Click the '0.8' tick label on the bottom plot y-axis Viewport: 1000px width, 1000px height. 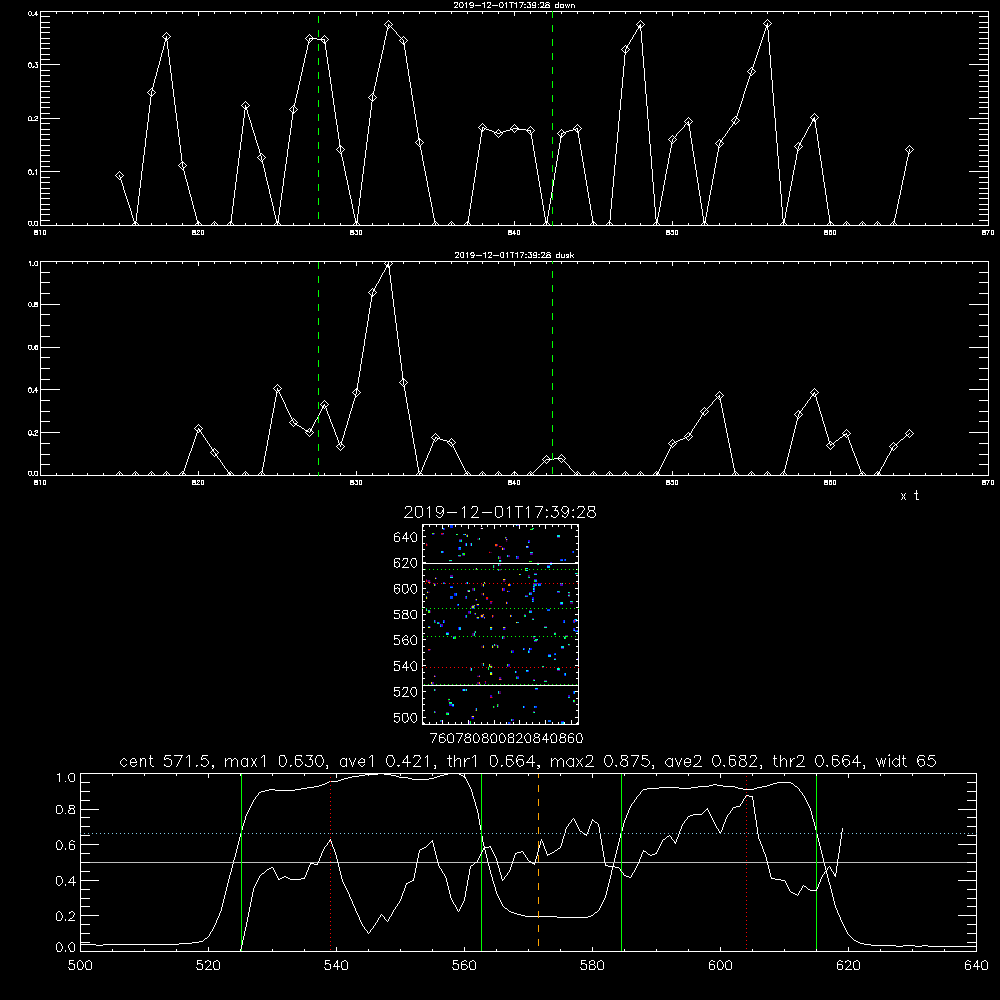click(66, 809)
